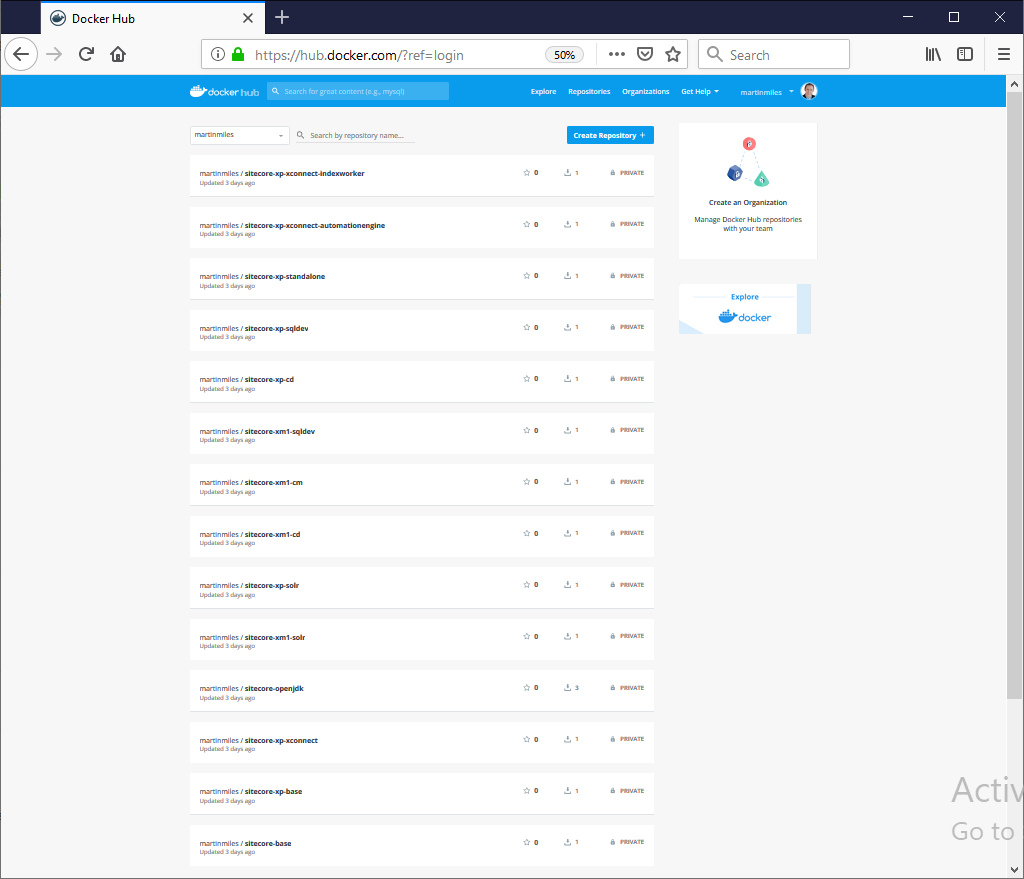Show the sidebars icon in toolbar
This screenshot has height=879, width=1024.
click(965, 55)
